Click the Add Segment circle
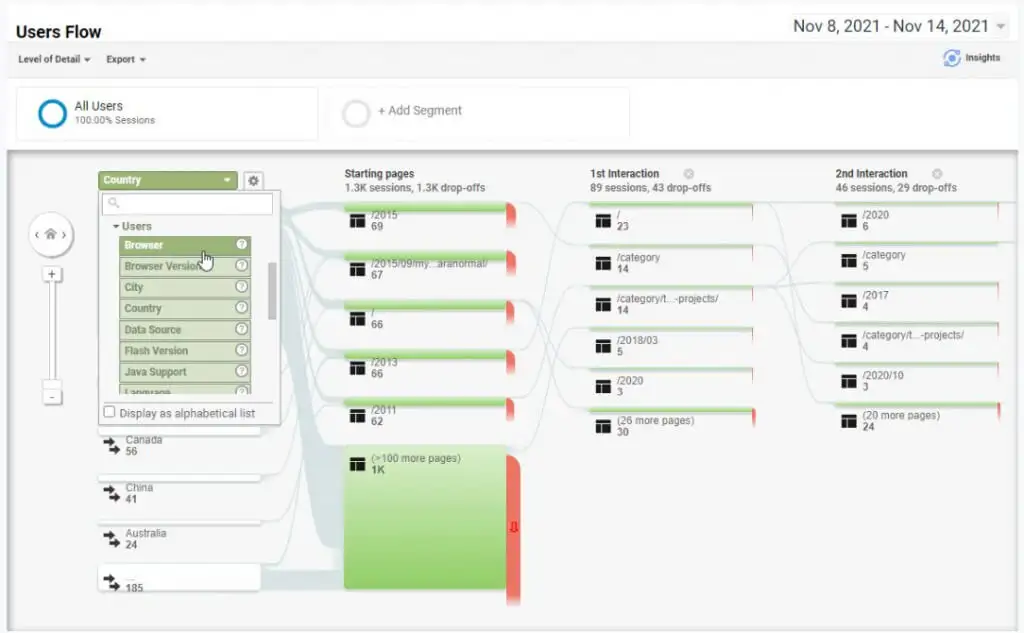Screen dimensions: 1024x633 pyautogui.click(x=356, y=113)
